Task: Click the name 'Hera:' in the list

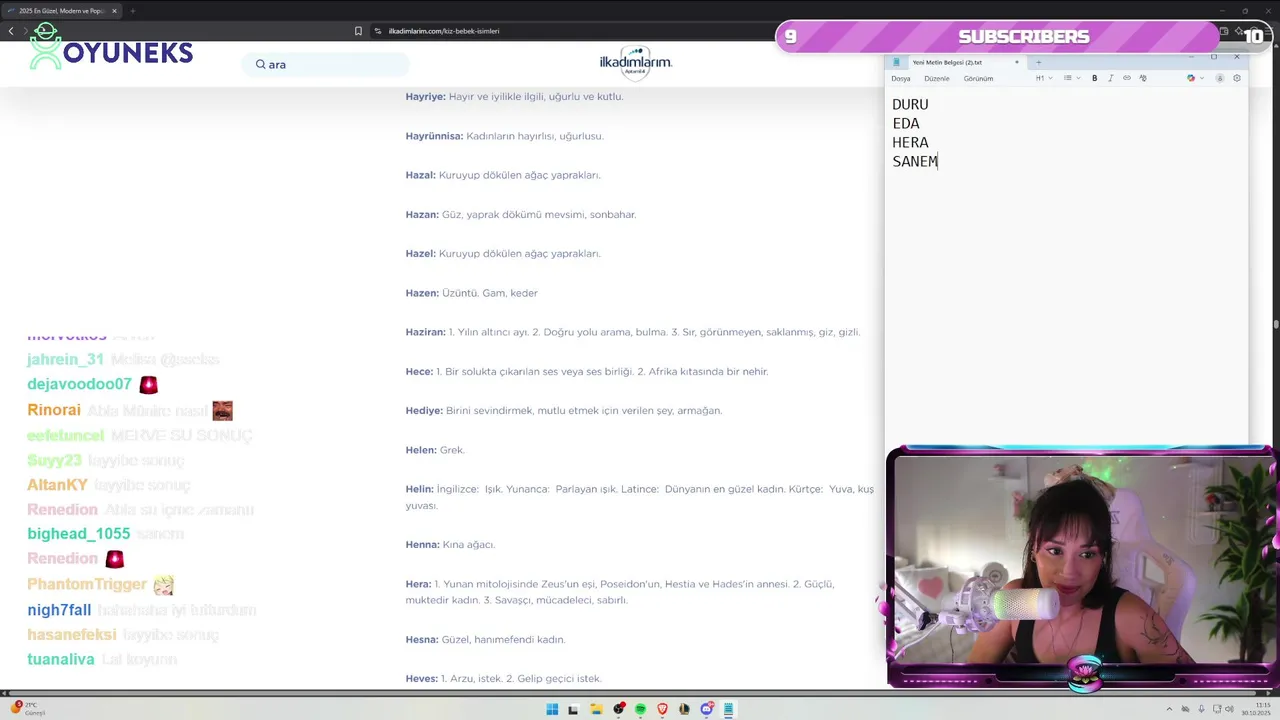Action: (418, 584)
